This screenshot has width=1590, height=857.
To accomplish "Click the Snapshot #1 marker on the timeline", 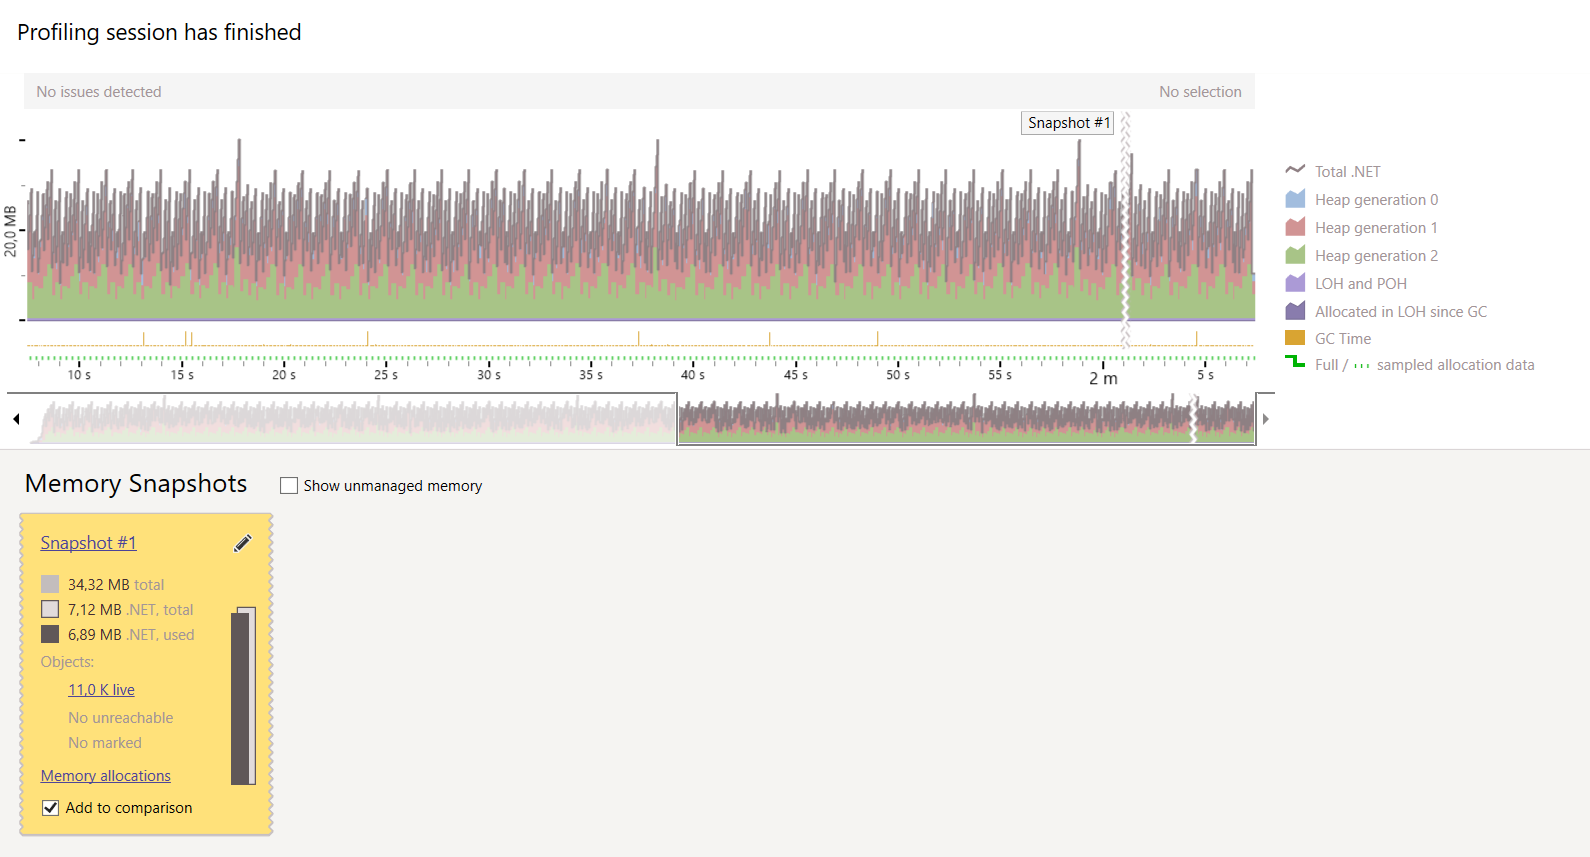I will 1067,123.
